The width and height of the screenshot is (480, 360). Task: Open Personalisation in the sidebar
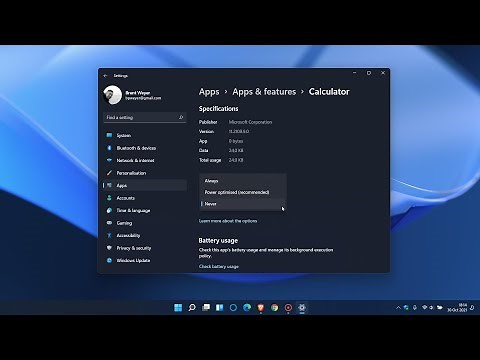[x=145, y=173]
